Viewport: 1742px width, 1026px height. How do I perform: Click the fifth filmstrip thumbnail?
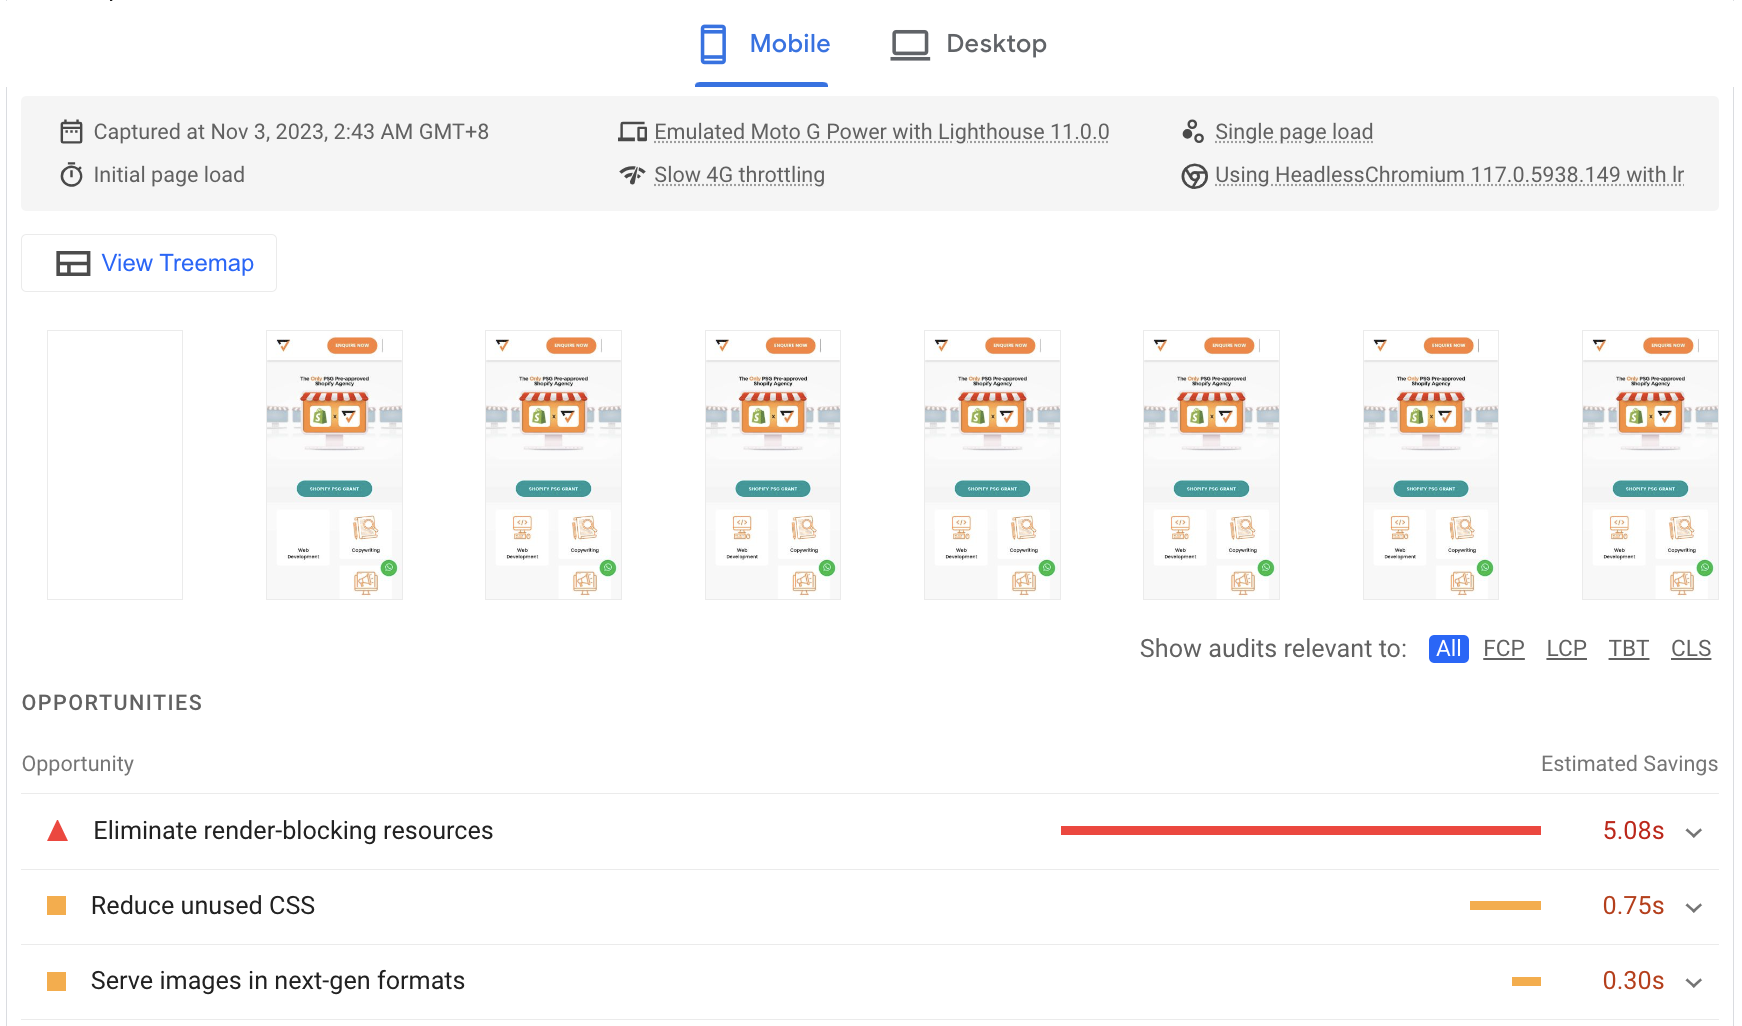pyautogui.click(x=992, y=465)
